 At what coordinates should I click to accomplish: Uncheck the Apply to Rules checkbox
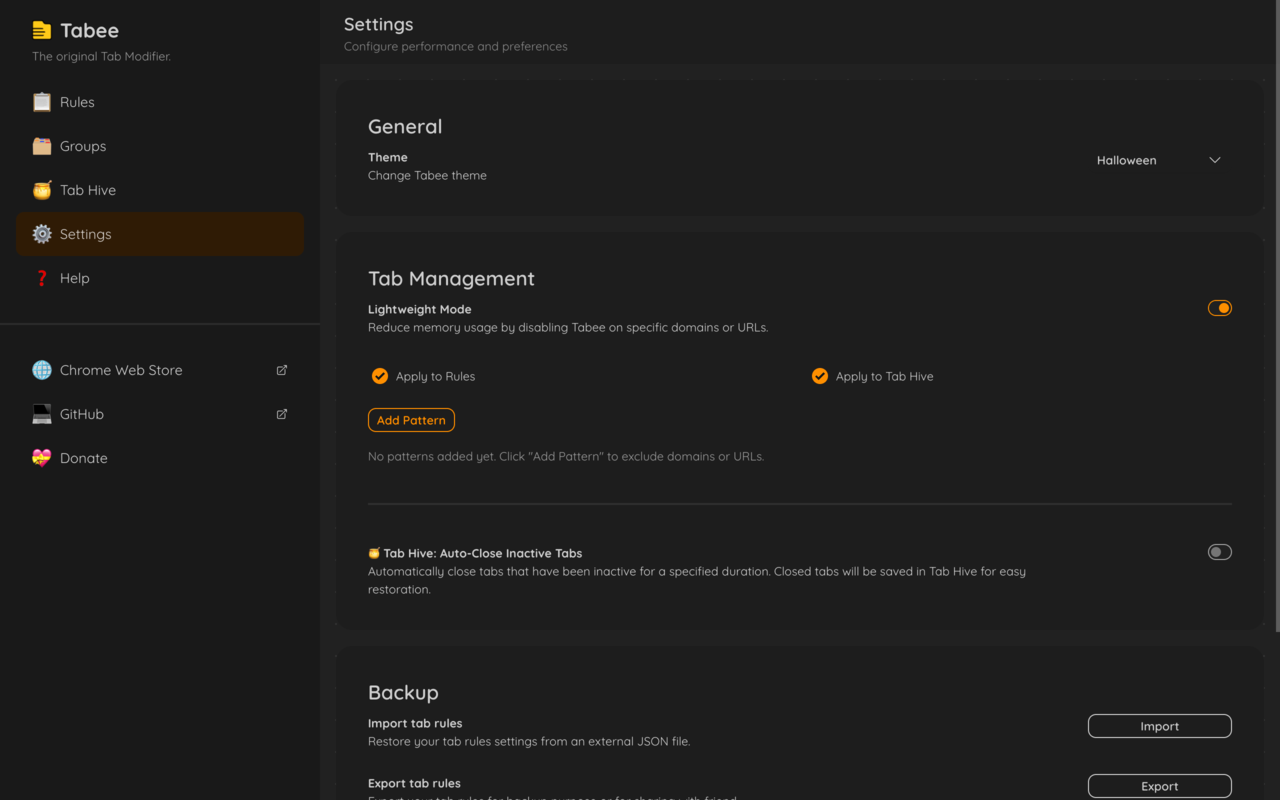pyautogui.click(x=380, y=376)
